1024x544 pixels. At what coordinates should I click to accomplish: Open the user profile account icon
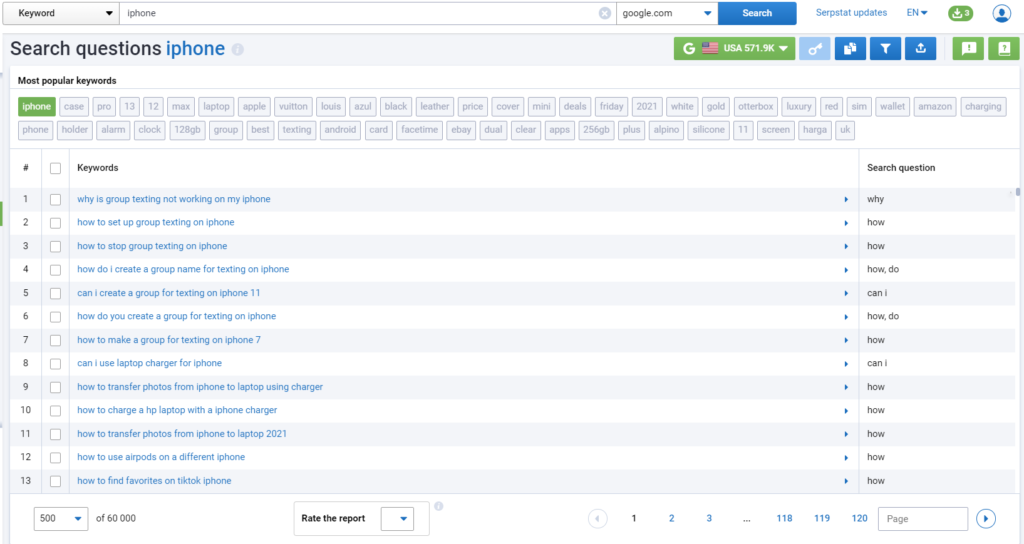[1001, 13]
